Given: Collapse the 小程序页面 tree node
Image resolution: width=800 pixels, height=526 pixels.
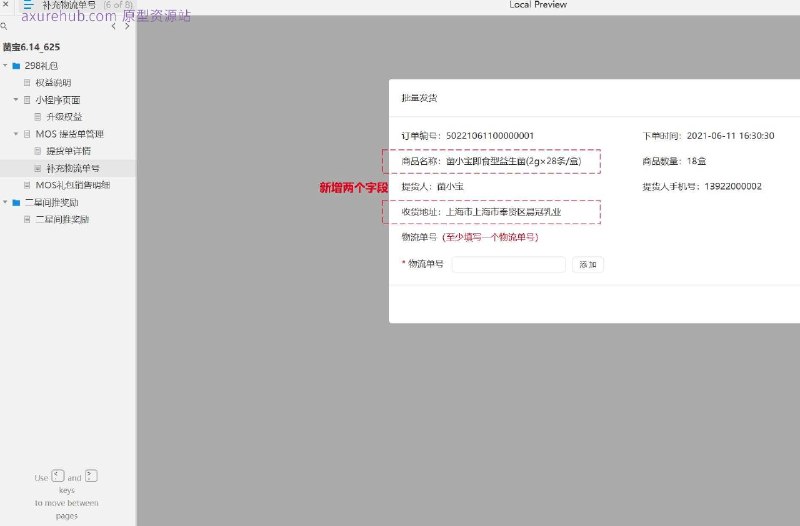Looking at the screenshot, I should [x=16, y=99].
